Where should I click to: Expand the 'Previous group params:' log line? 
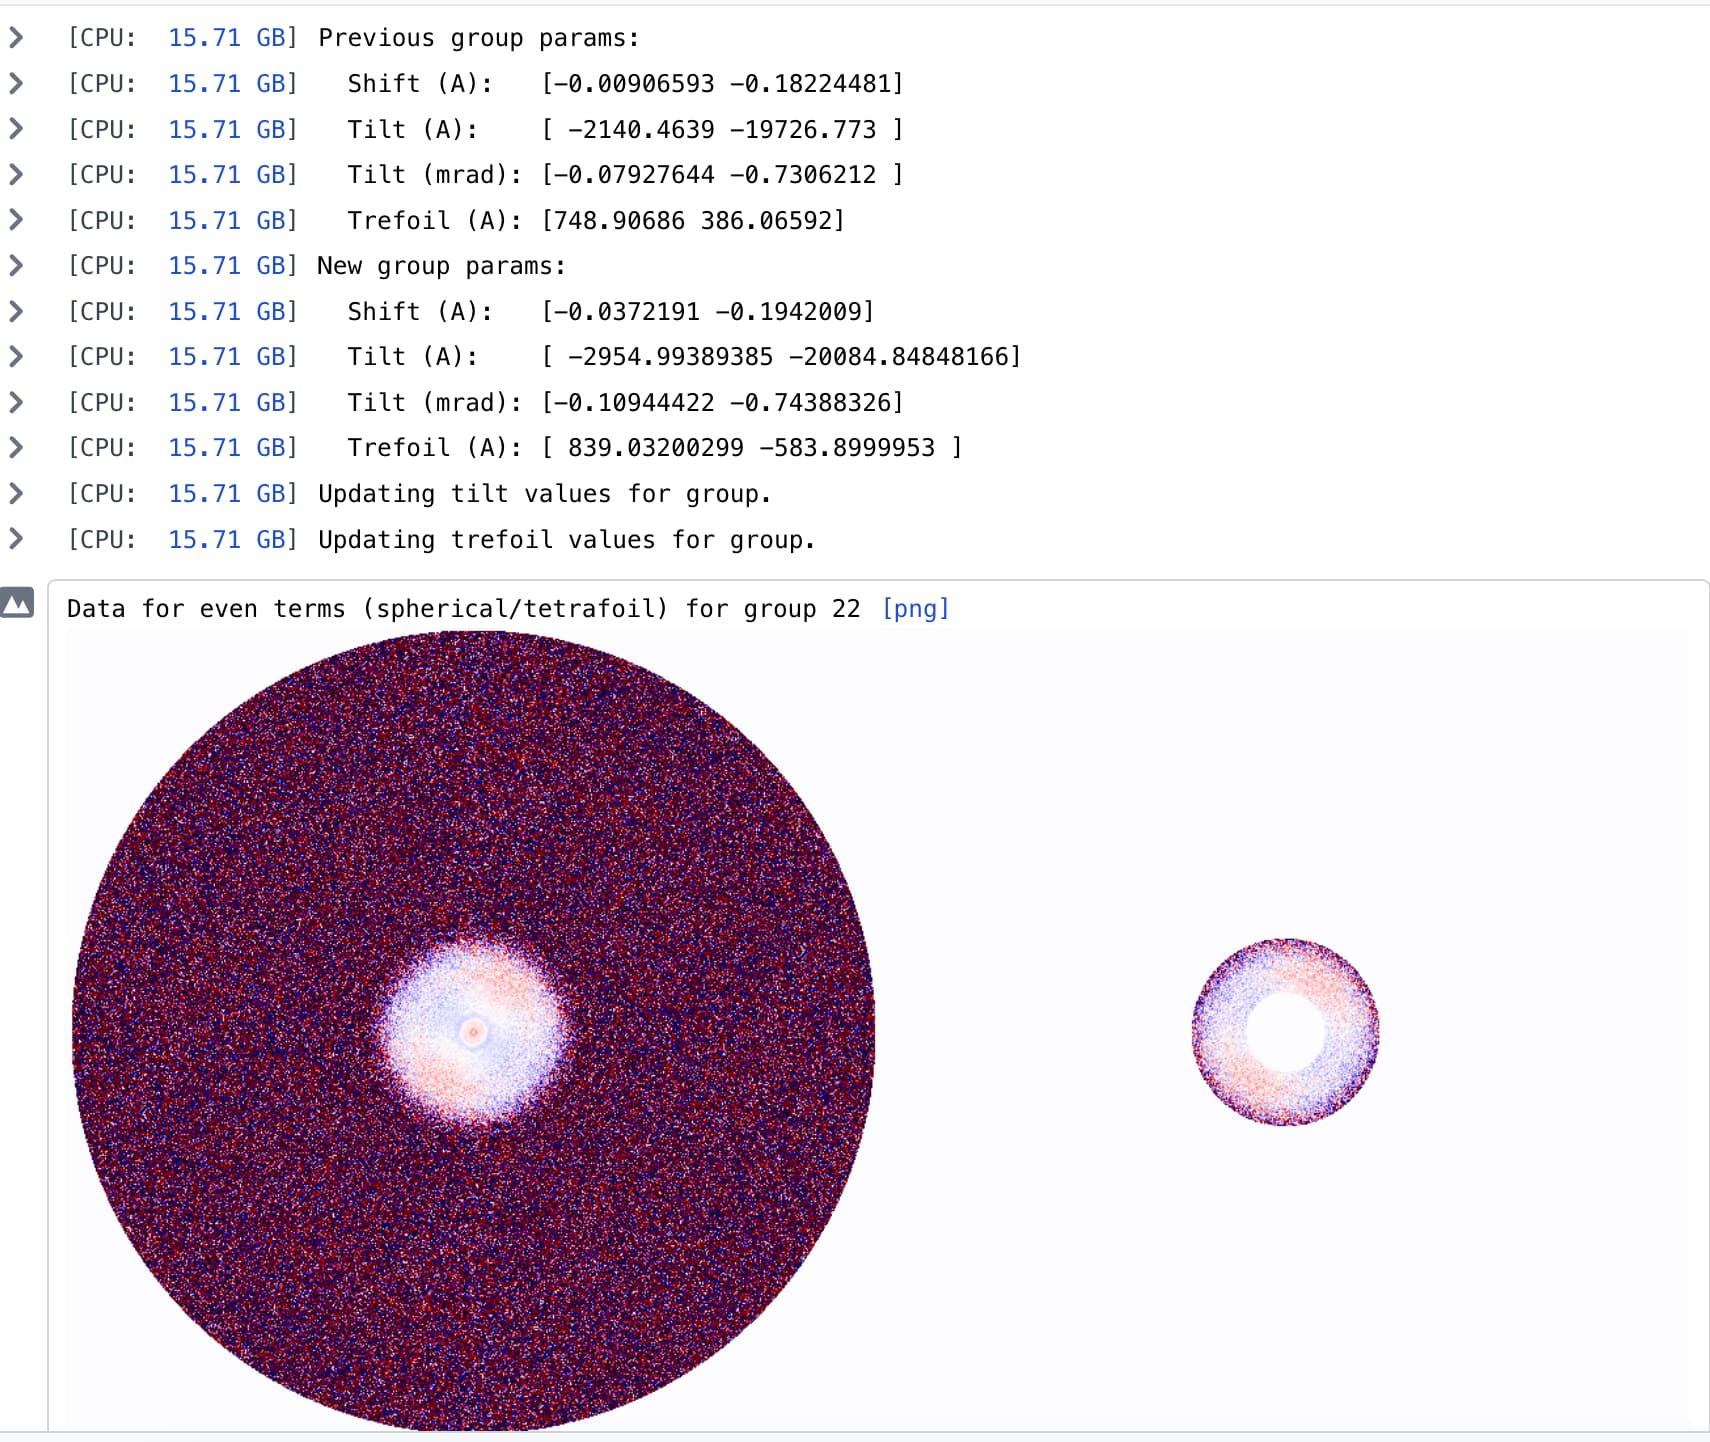pyautogui.click(x=16, y=38)
